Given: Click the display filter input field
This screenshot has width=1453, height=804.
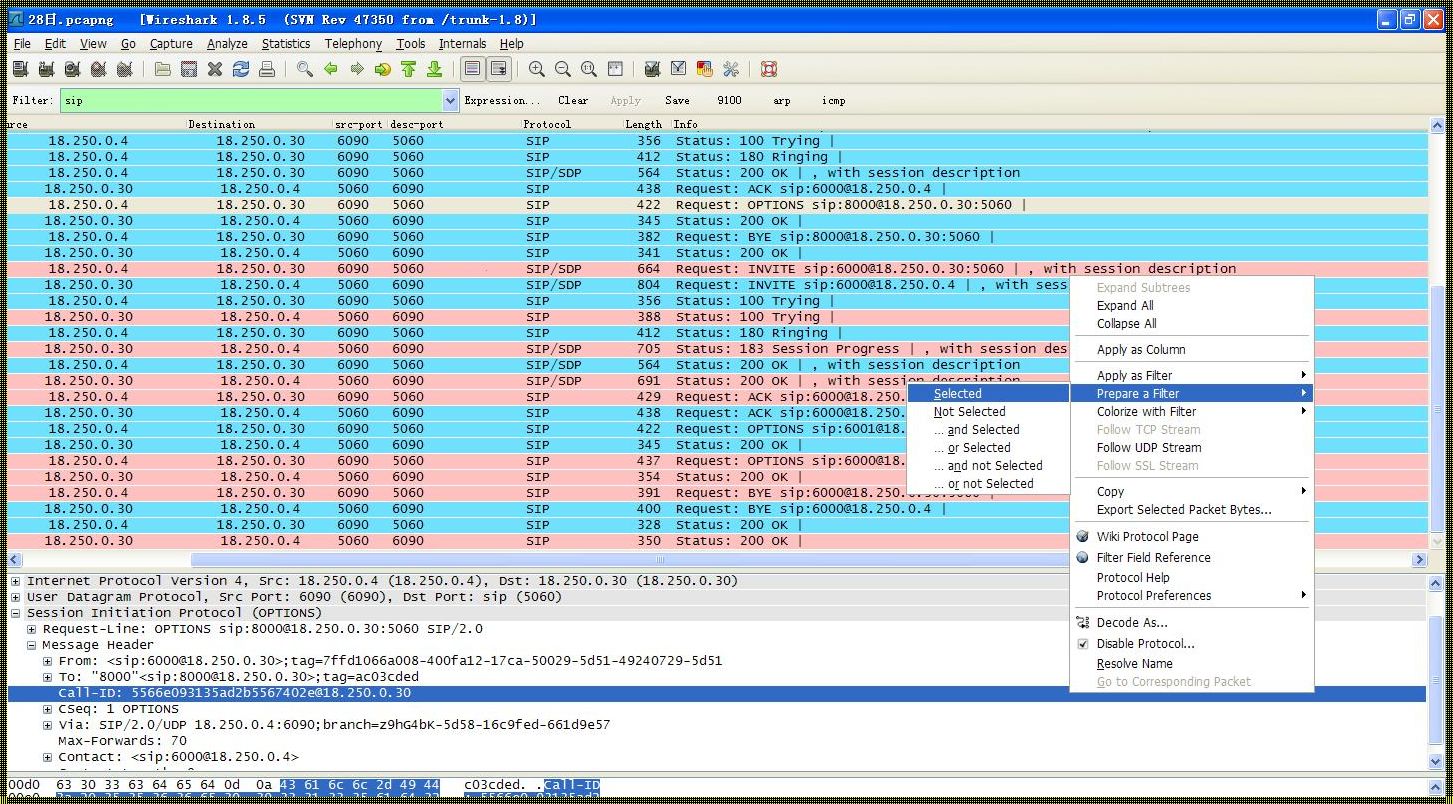Looking at the screenshot, I should (x=251, y=100).
